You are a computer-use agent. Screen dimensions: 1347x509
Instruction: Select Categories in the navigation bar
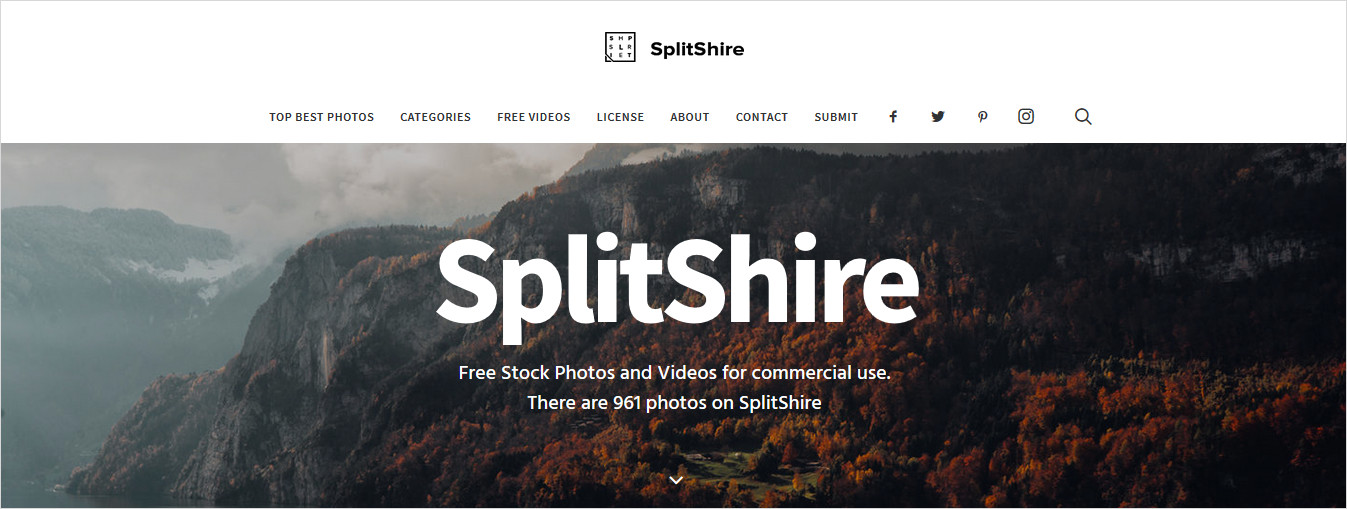pyautogui.click(x=435, y=117)
